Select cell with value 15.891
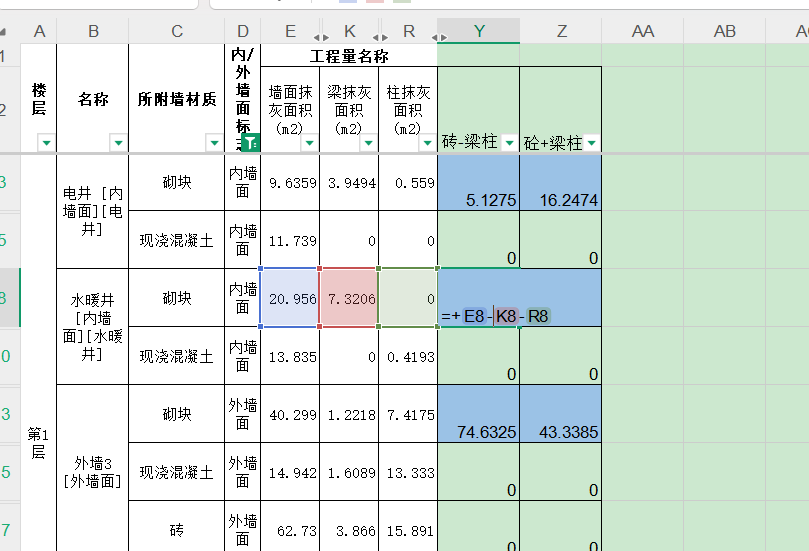 408,526
